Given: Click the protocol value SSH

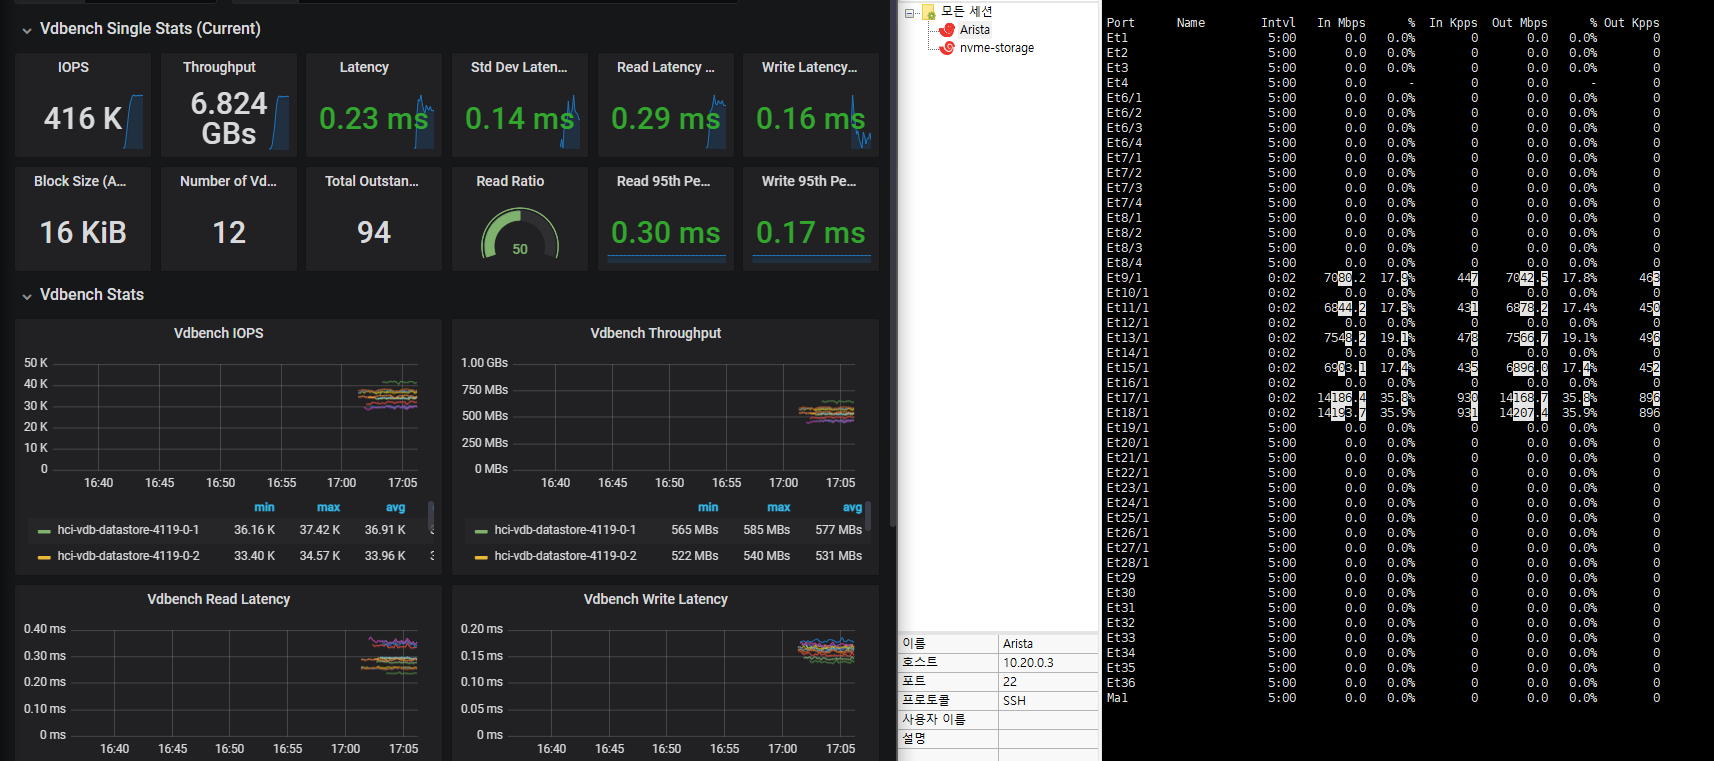Looking at the screenshot, I should (x=1014, y=701).
